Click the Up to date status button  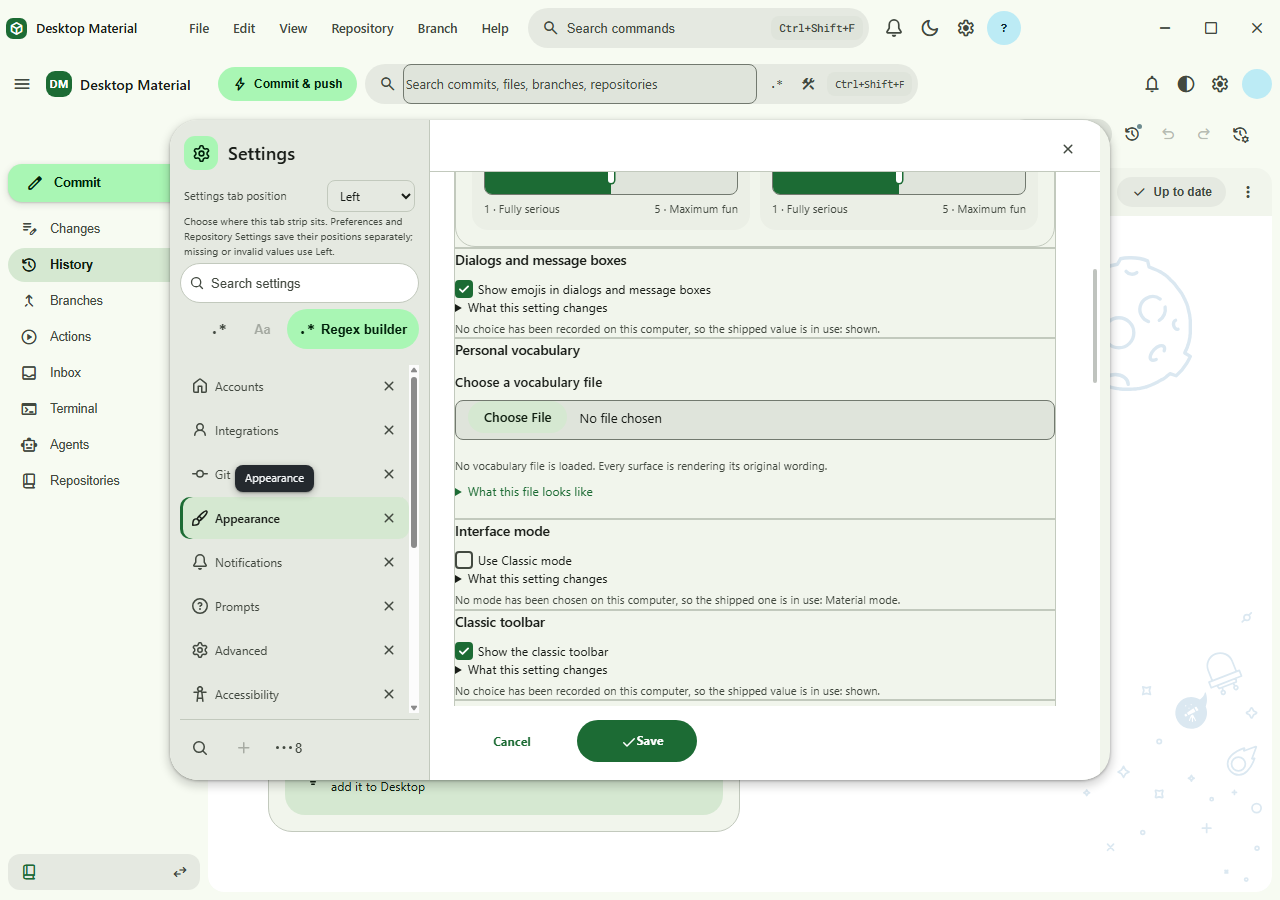click(x=1172, y=192)
